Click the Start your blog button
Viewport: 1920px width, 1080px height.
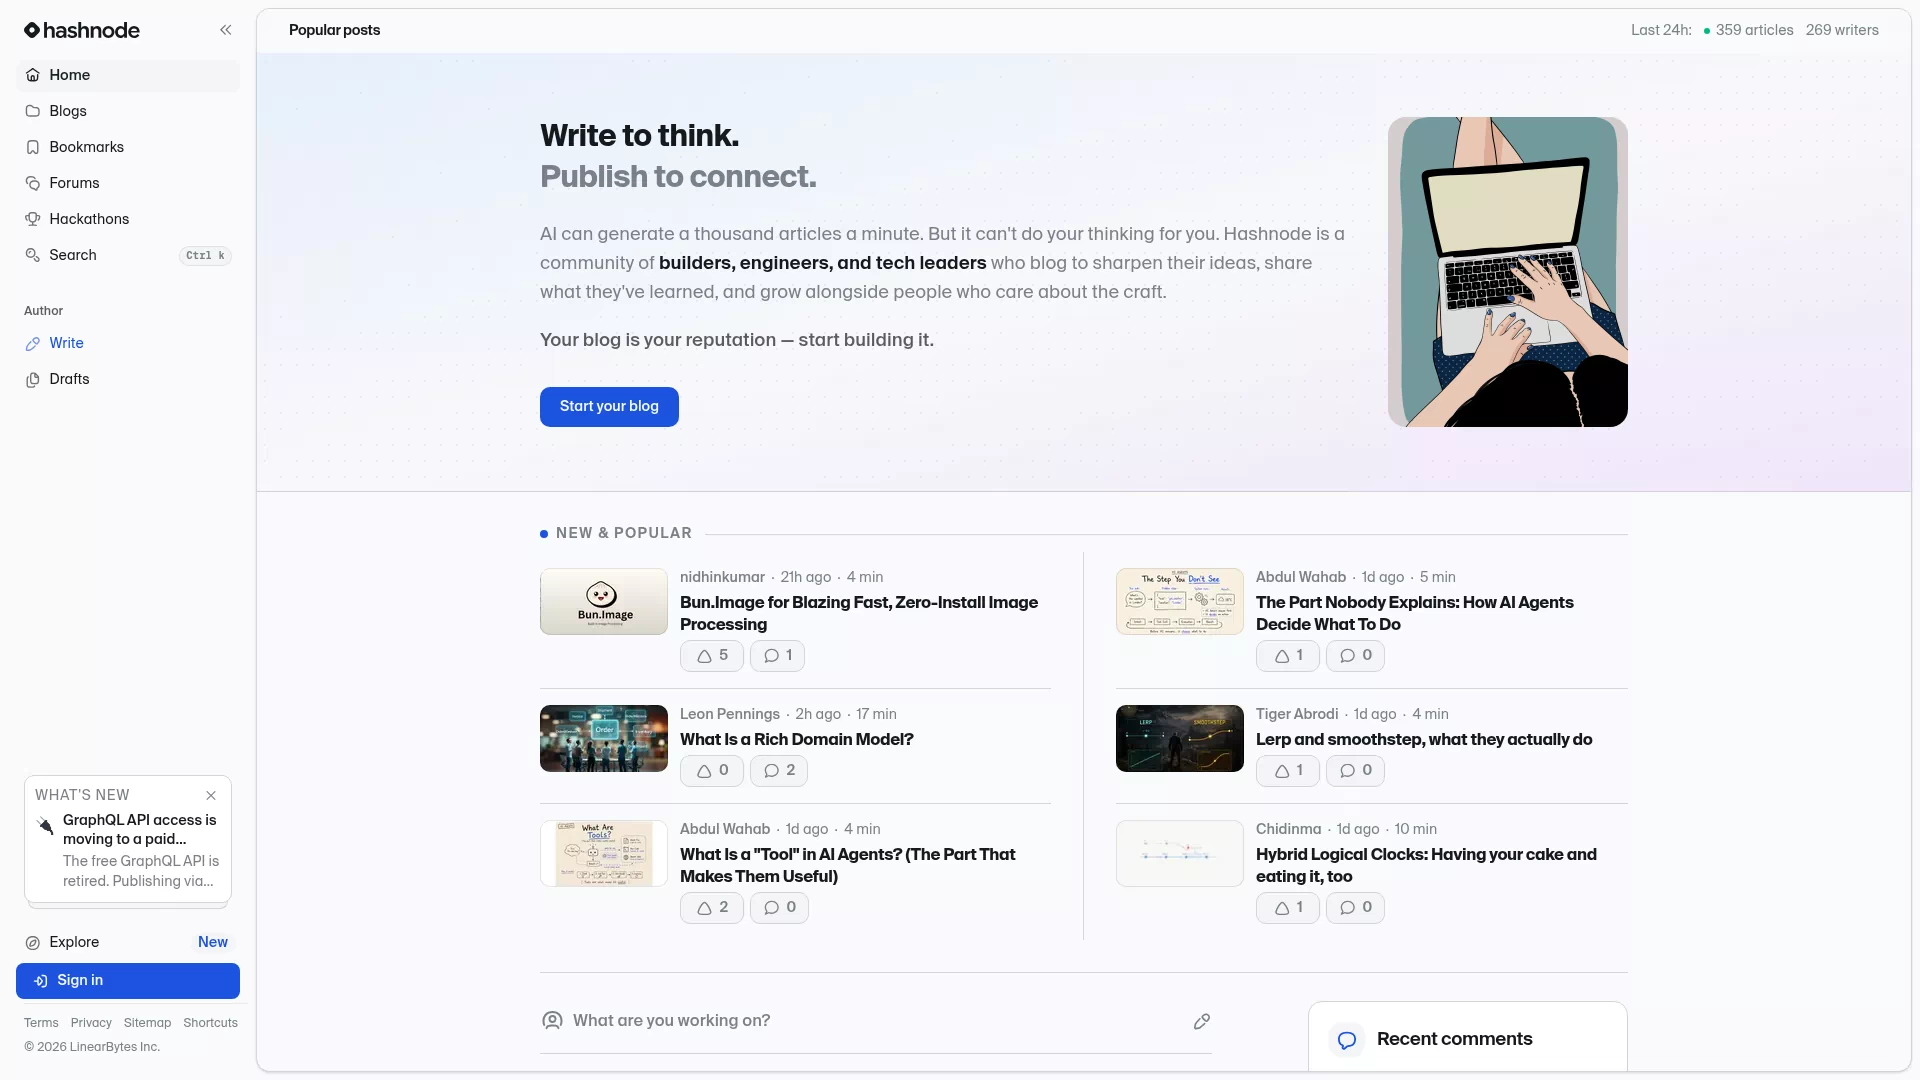coord(609,407)
